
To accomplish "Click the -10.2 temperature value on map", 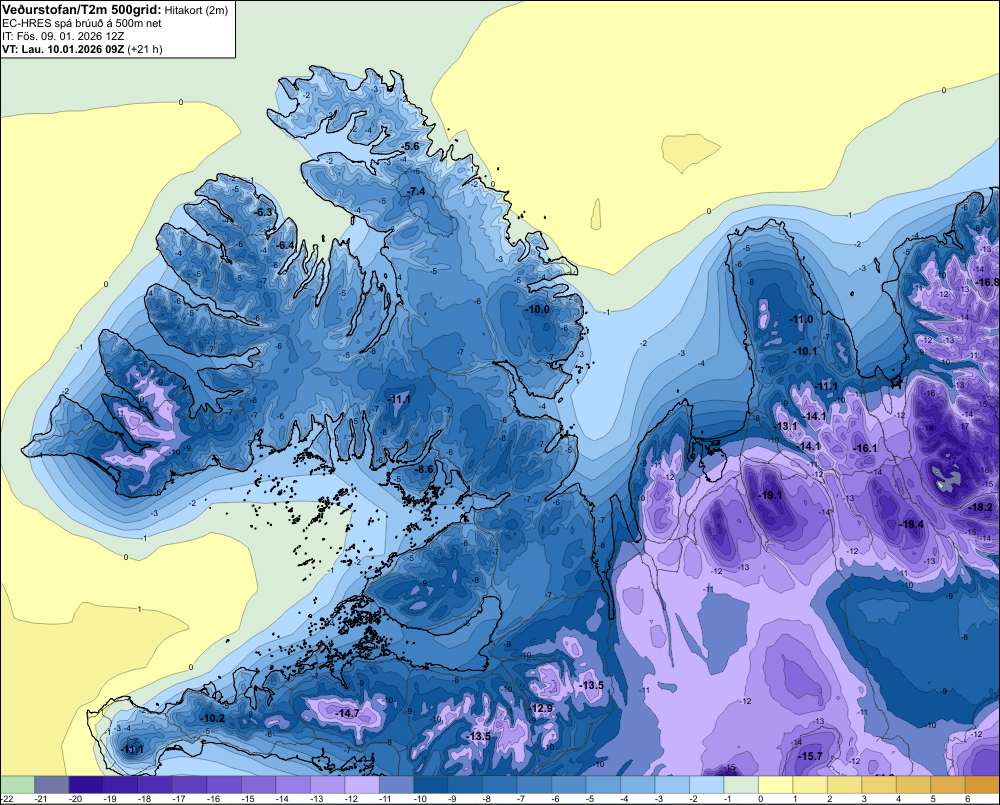I will (x=212, y=718).
